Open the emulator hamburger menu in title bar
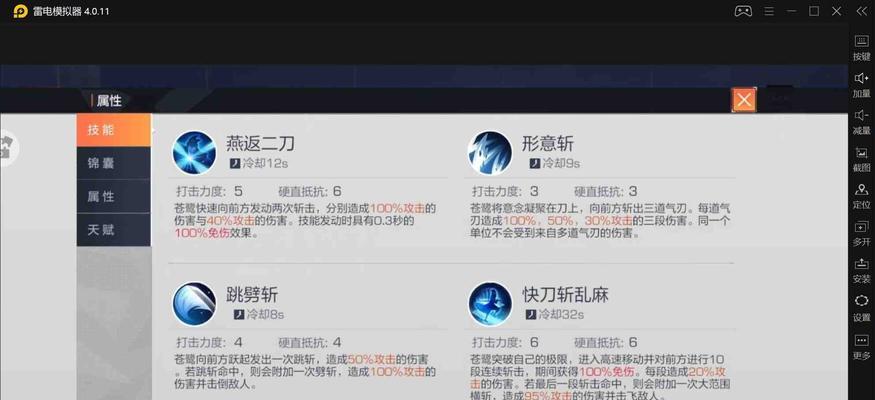The width and height of the screenshot is (875, 400). [x=769, y=11]
